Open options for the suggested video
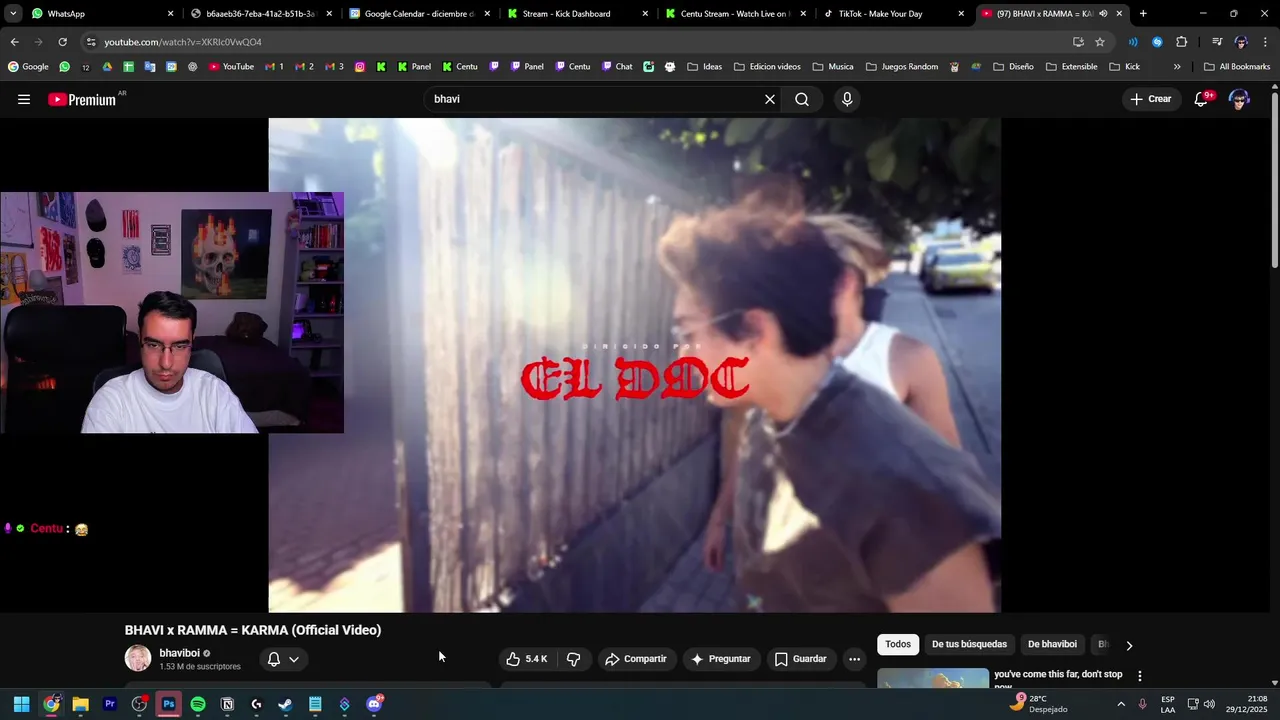The height and width of the screenshot is (720, 1280). pyautogui.click(x=1139, y=676)
